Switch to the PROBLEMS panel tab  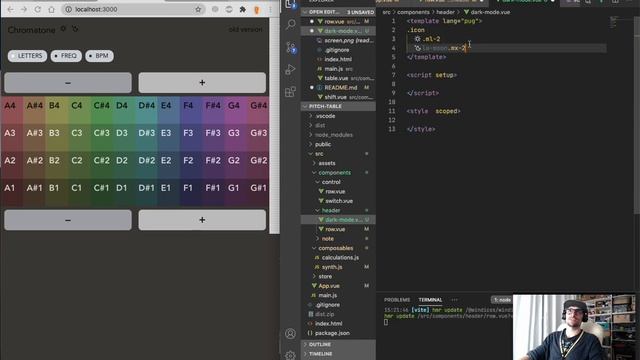click(397, 300)
